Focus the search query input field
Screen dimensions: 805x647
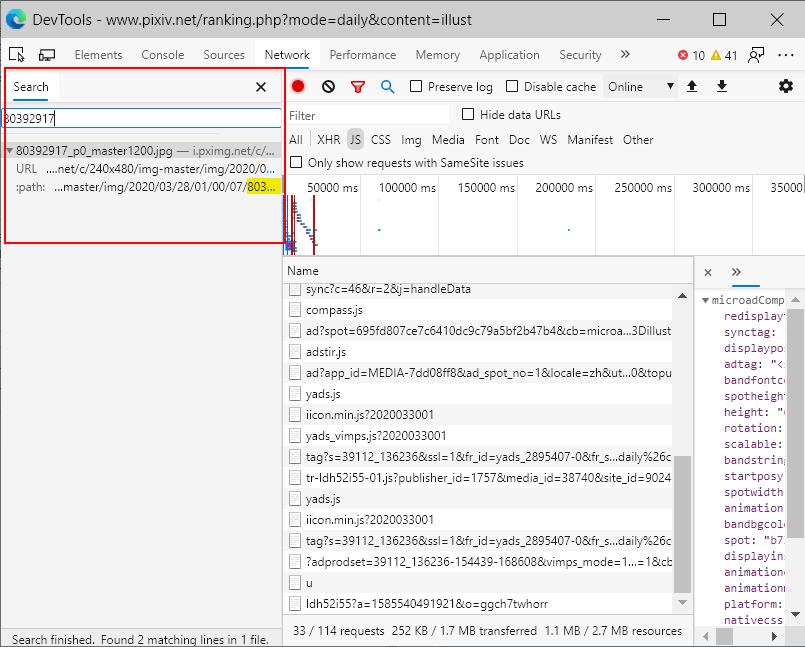pos(142,118)
